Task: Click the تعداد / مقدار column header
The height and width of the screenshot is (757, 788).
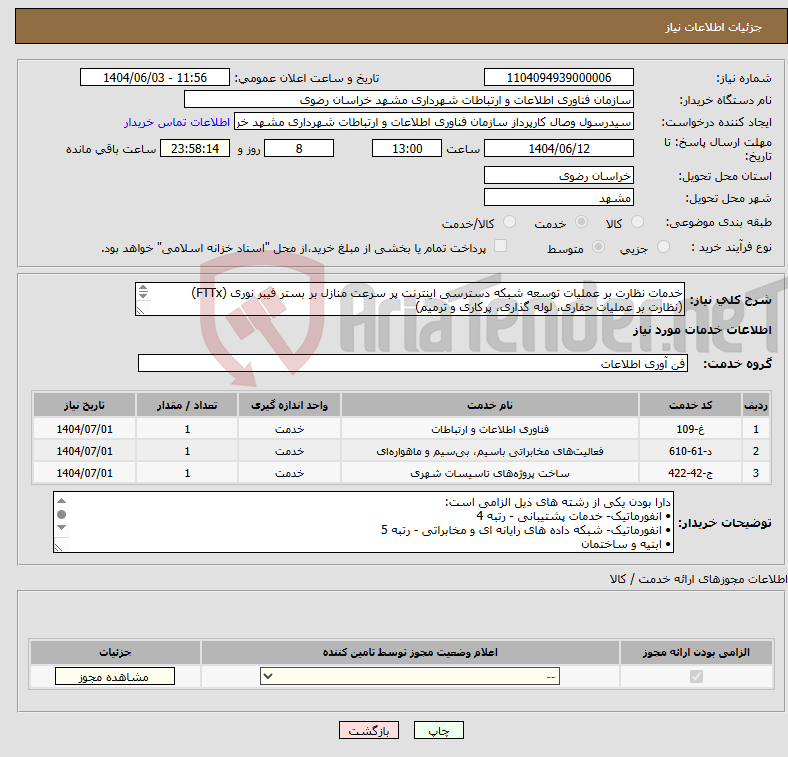Action: 187,405
